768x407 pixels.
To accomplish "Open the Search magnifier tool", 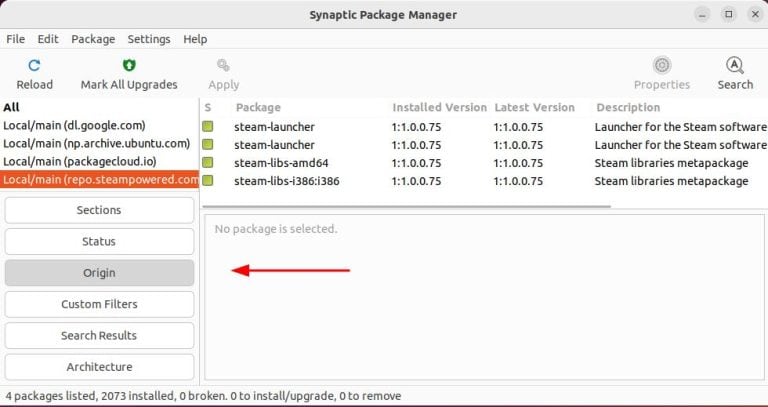I will coord(734,66).
